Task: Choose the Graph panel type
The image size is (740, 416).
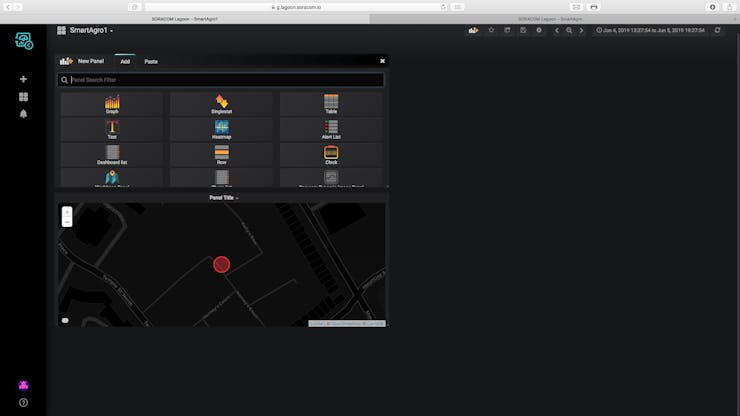Action: click(112, 104)
